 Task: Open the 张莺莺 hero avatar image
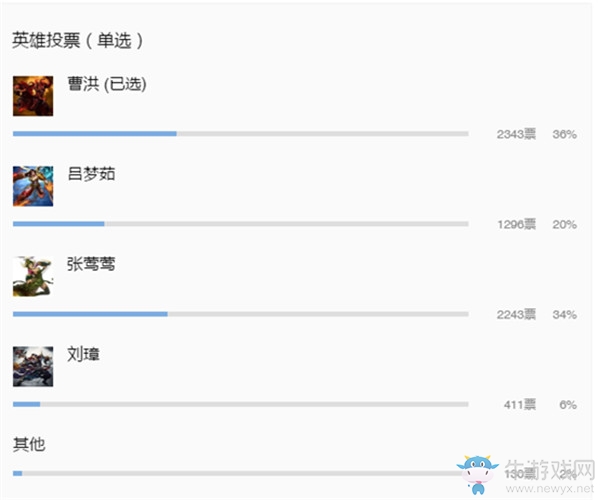point(32,276)
